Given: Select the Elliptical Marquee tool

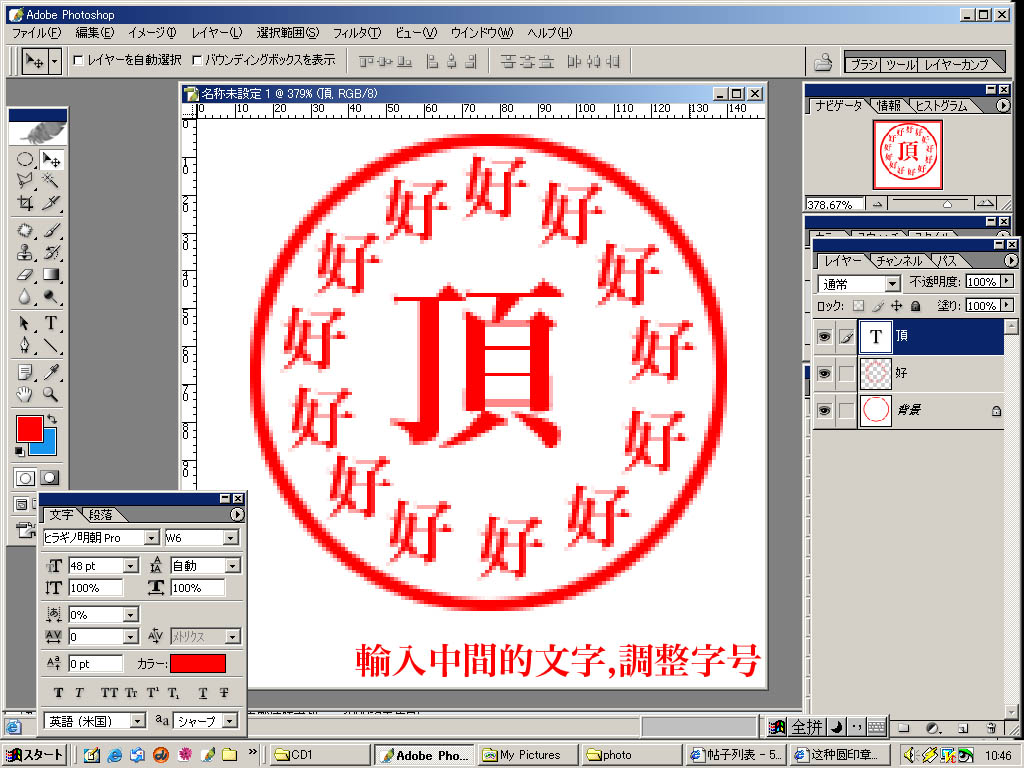Looking at the screenshot, I should coord(25,159).
